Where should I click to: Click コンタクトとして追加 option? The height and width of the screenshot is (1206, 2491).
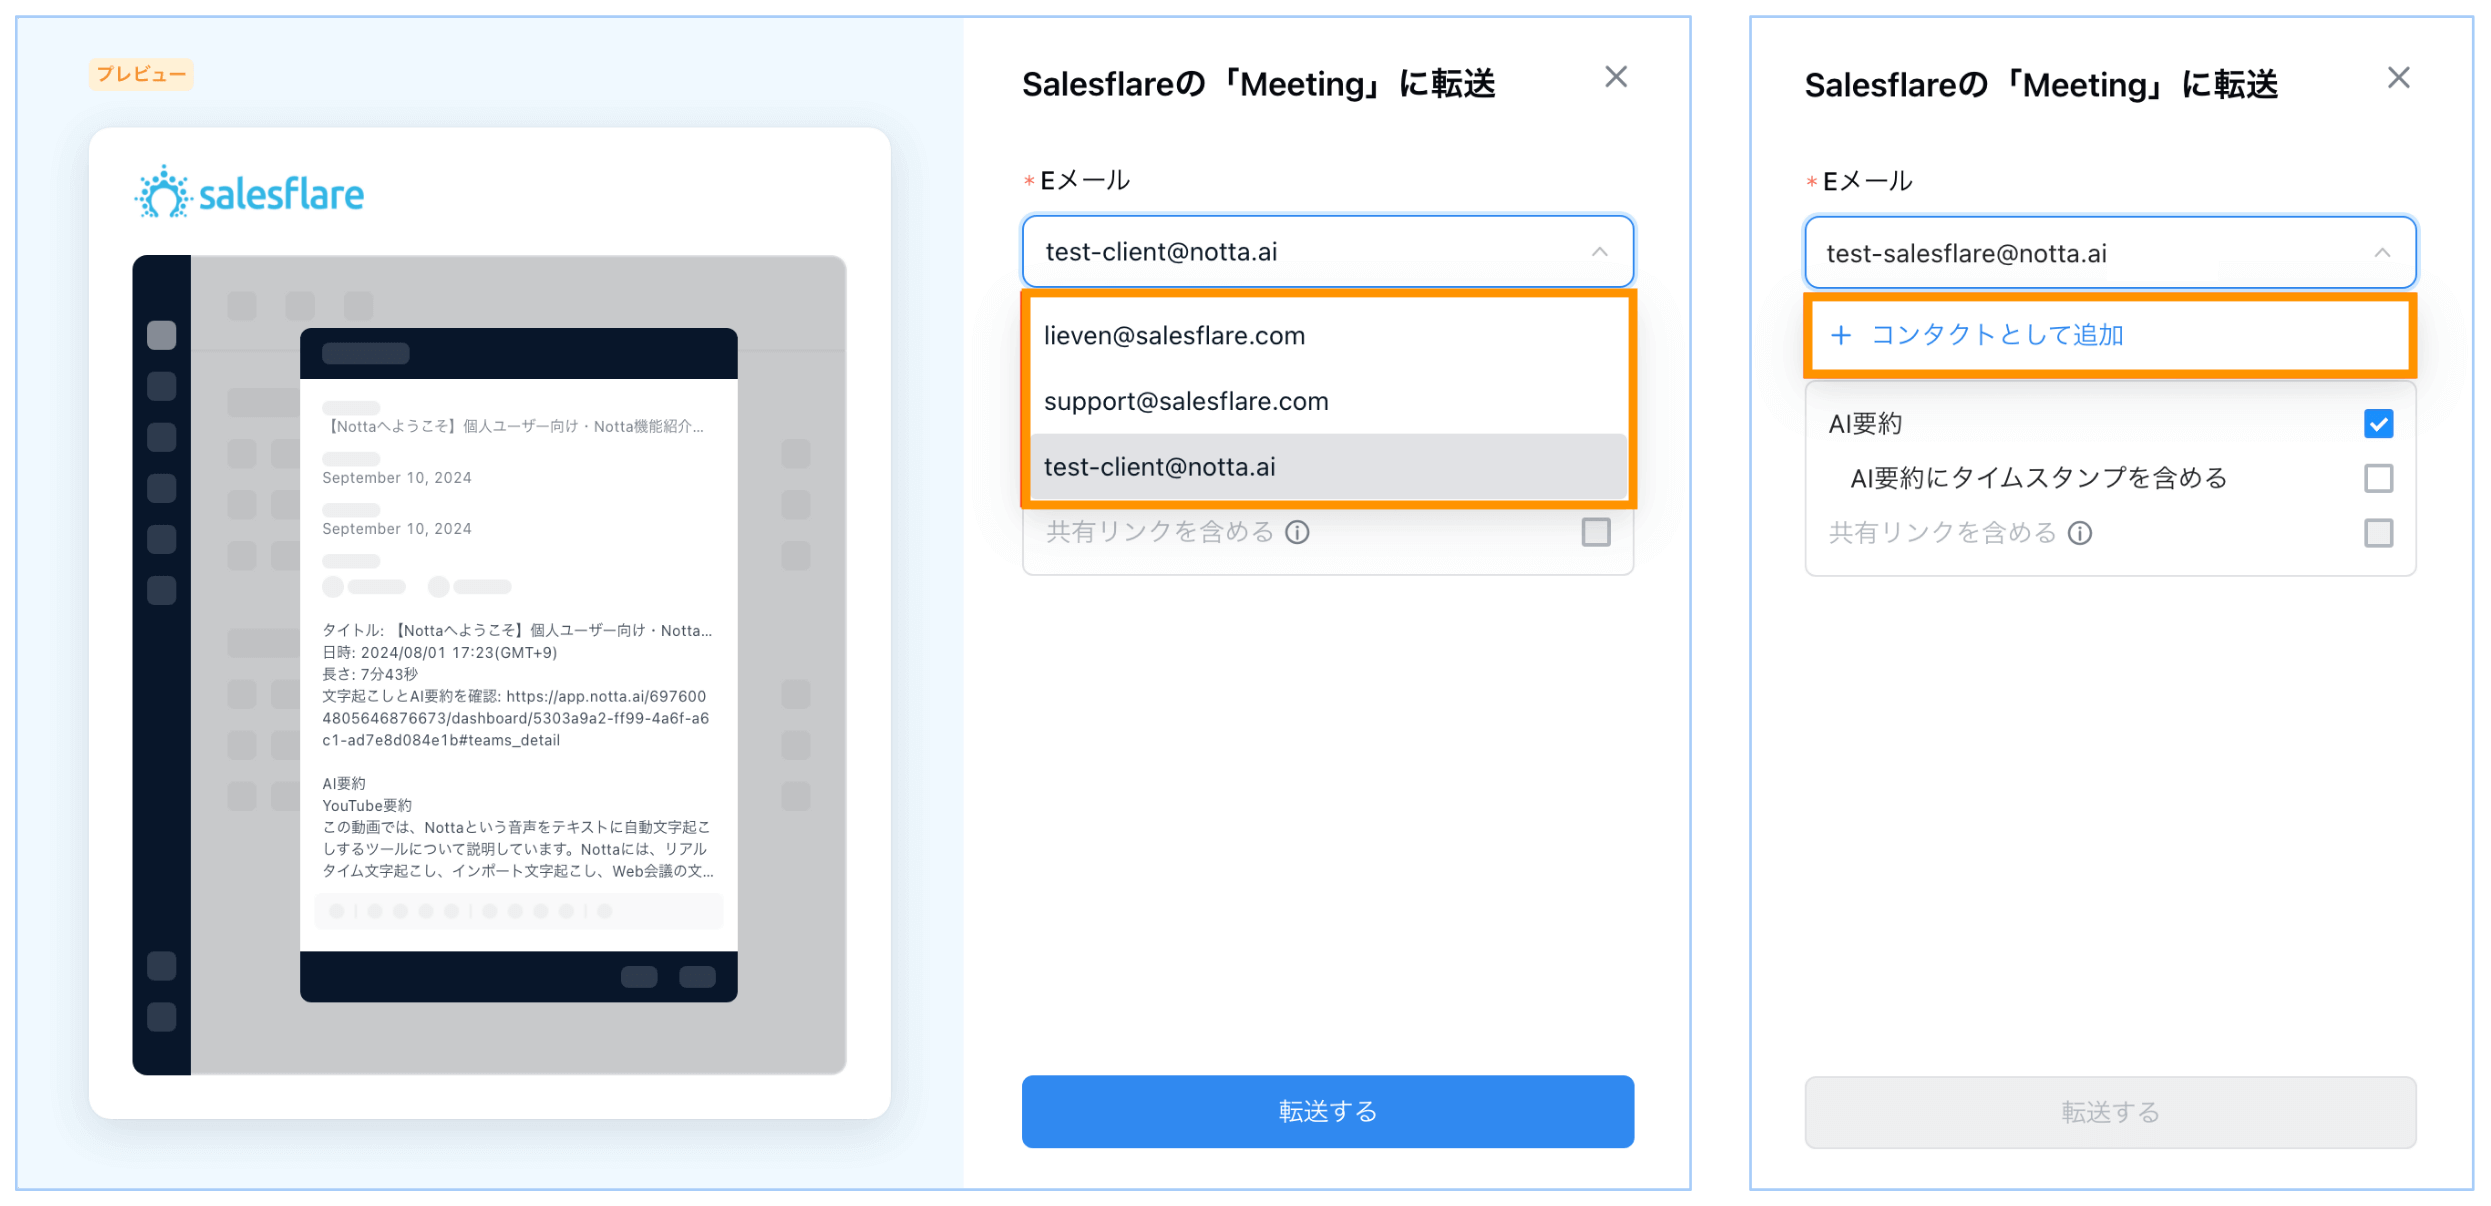[x=2110, y=335]
